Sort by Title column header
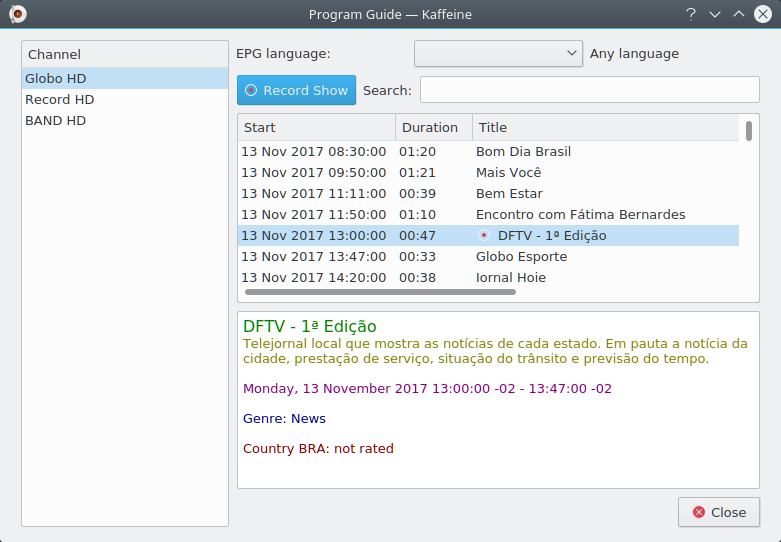Viewport: 781px width, 542px height. pos(606,128)
